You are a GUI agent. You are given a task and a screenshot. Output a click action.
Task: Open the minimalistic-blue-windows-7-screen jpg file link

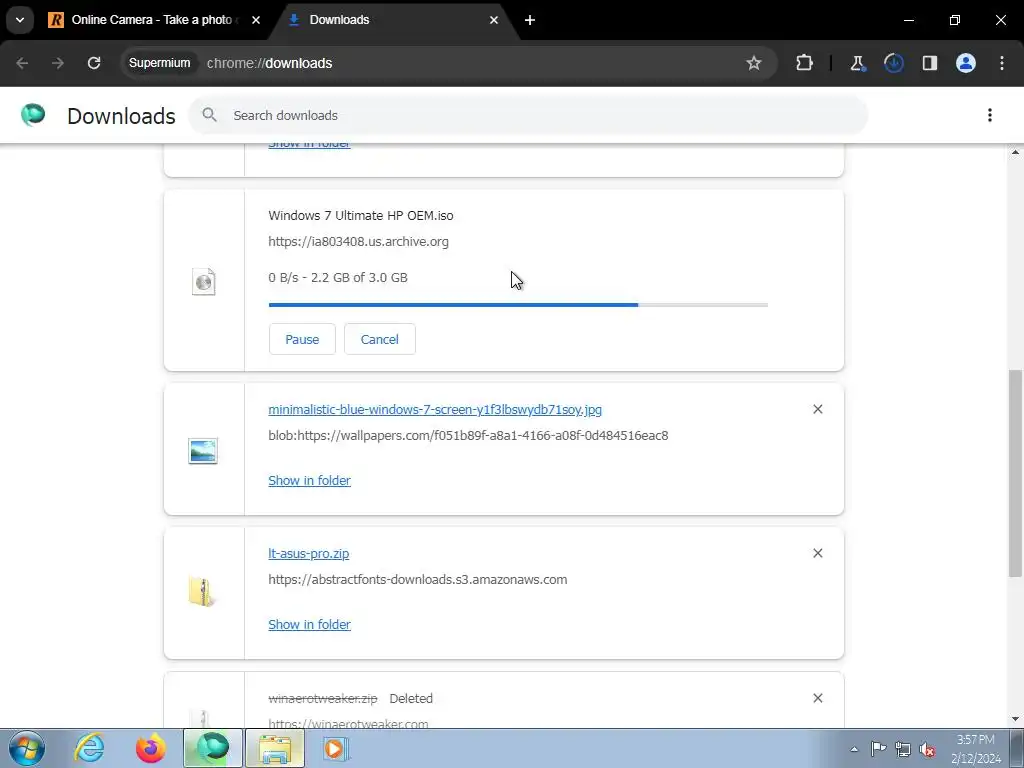(435, 409)
